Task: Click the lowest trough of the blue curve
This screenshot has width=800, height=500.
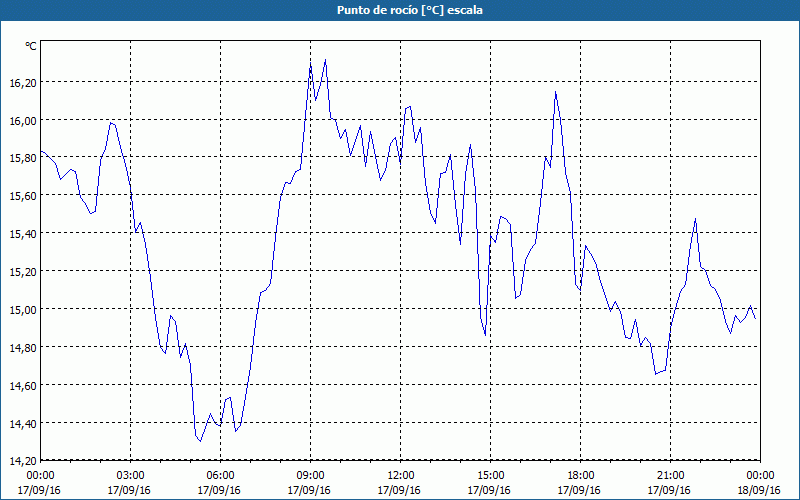Action: point(200,441)
